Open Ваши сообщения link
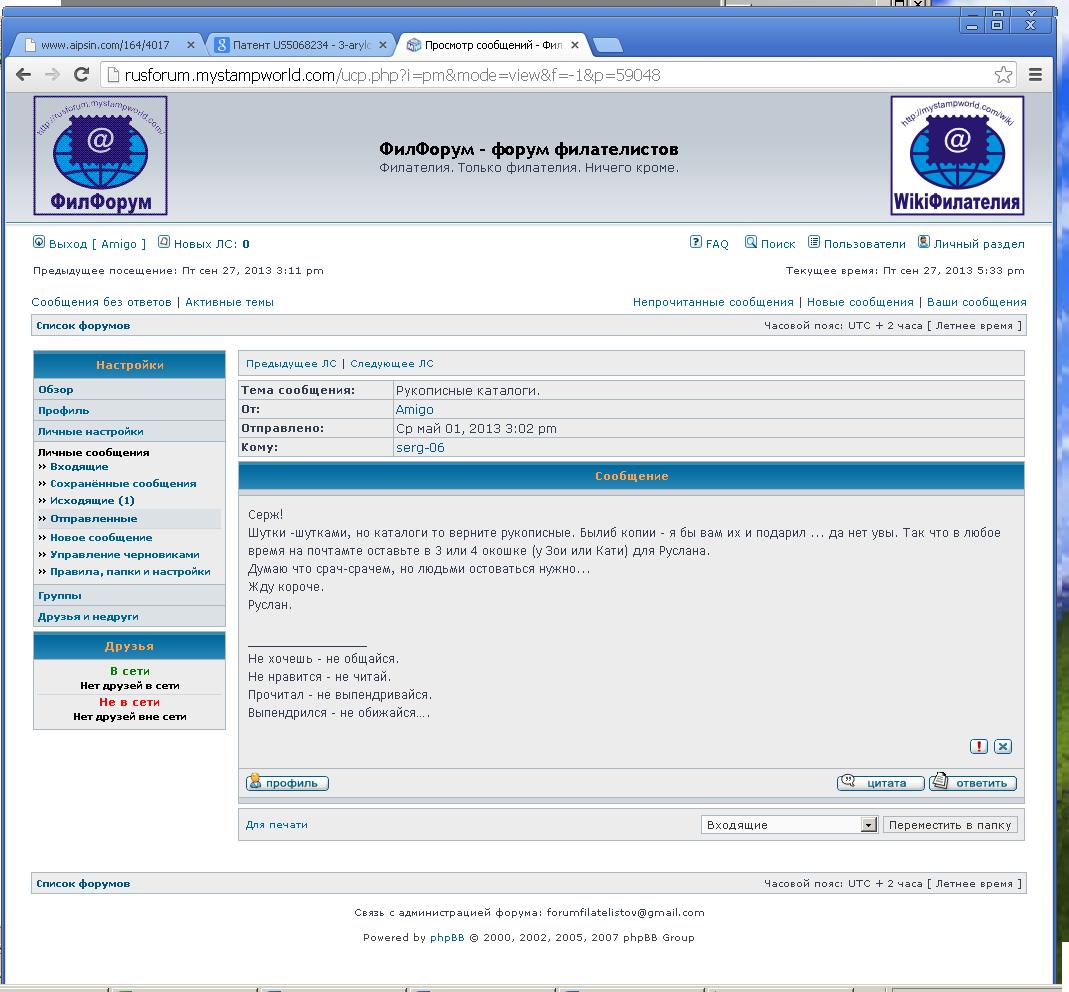Image resolution: width=1069 pixels, height=992 pixels. 976,302
